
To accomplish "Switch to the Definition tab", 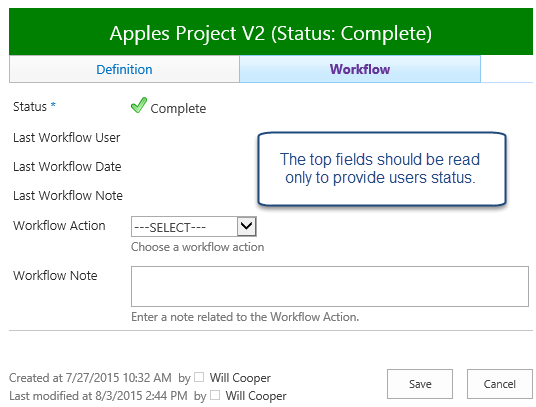I will [124, 69].
